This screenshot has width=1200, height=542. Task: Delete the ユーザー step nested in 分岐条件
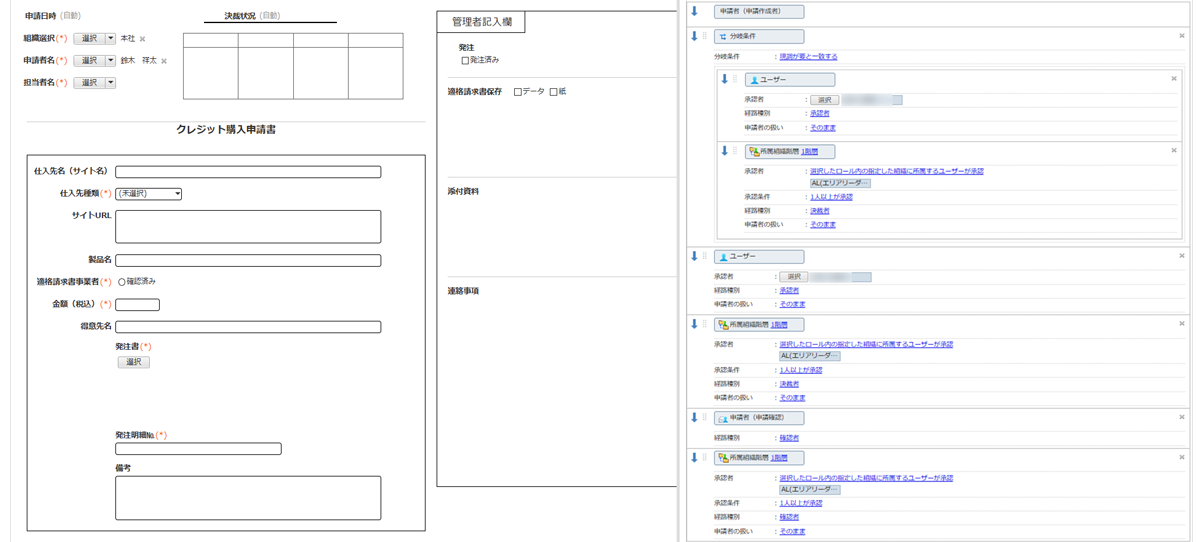1174,78
